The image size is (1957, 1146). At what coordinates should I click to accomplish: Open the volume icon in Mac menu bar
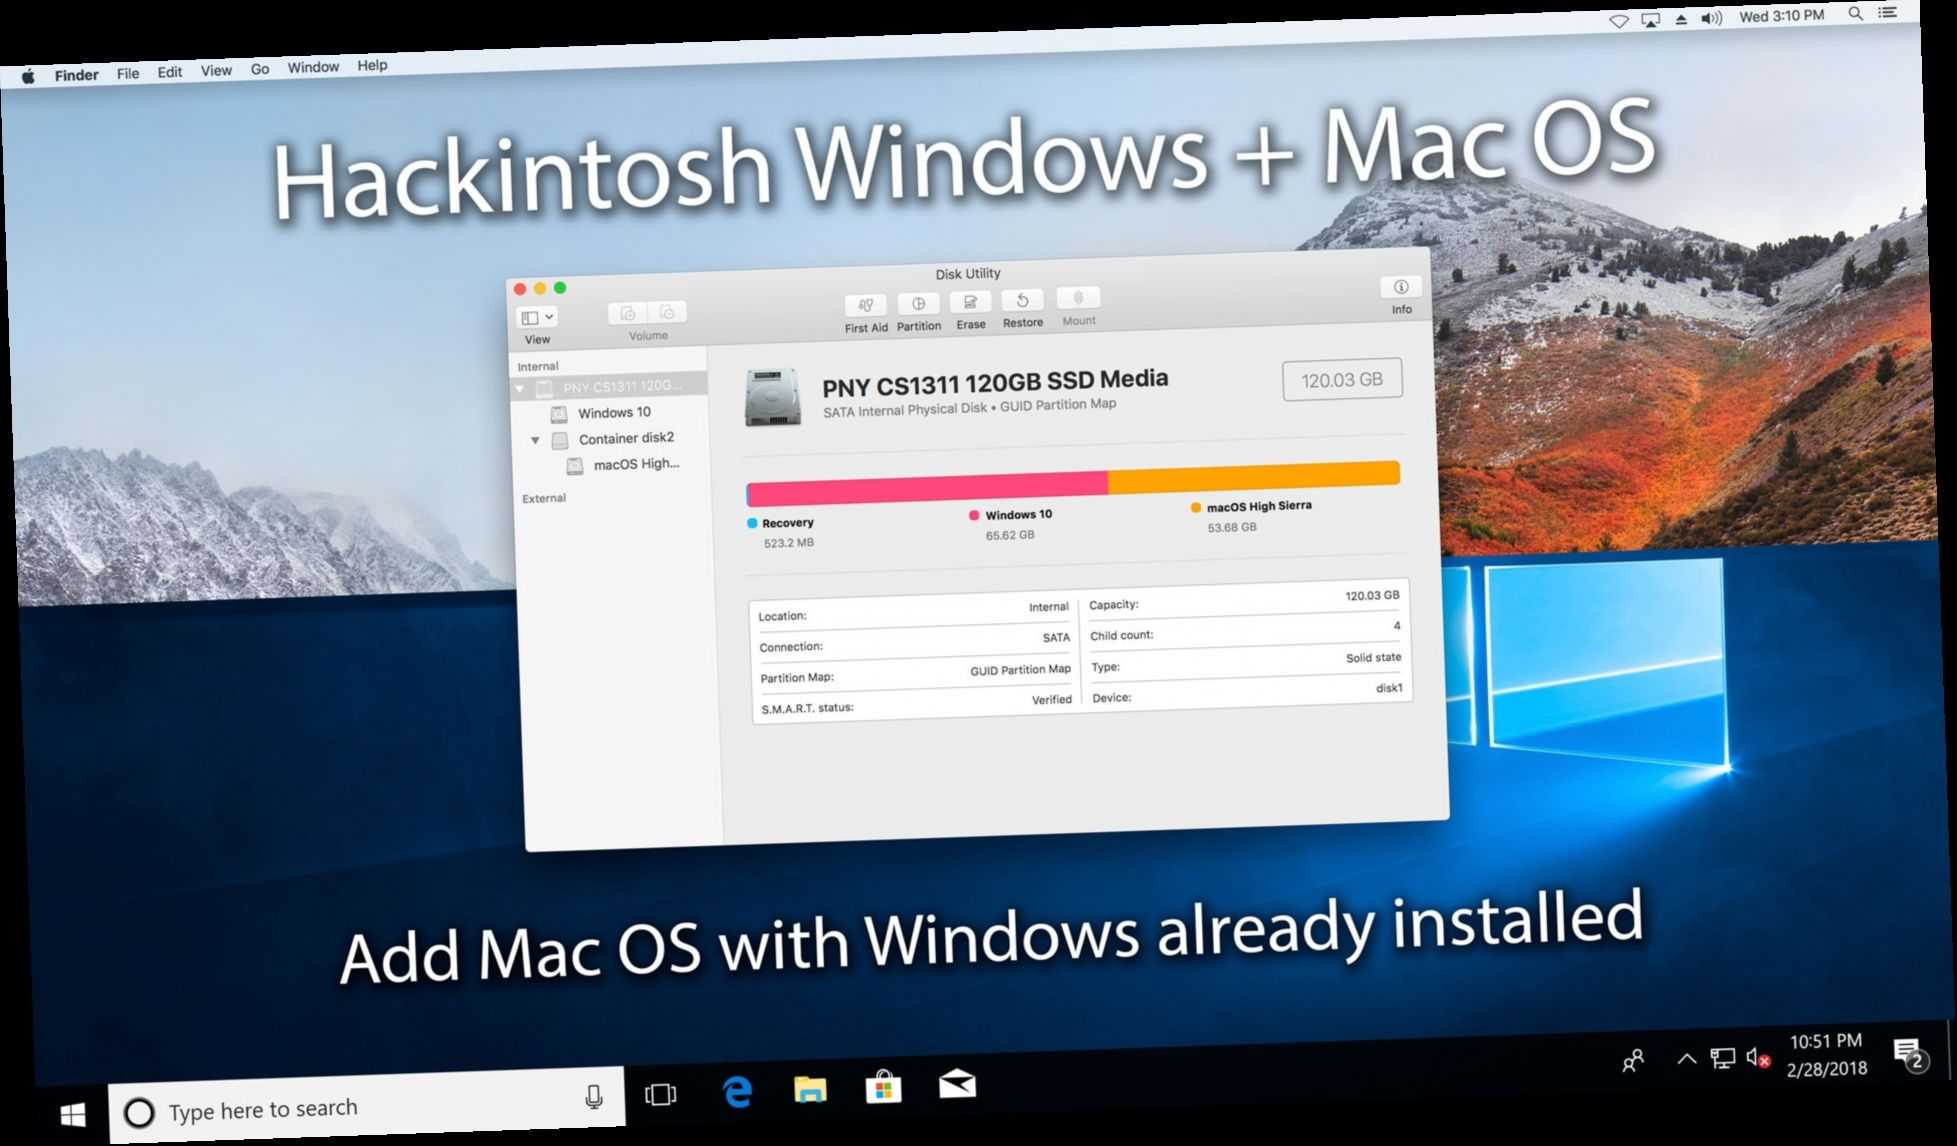[1711, 18]
